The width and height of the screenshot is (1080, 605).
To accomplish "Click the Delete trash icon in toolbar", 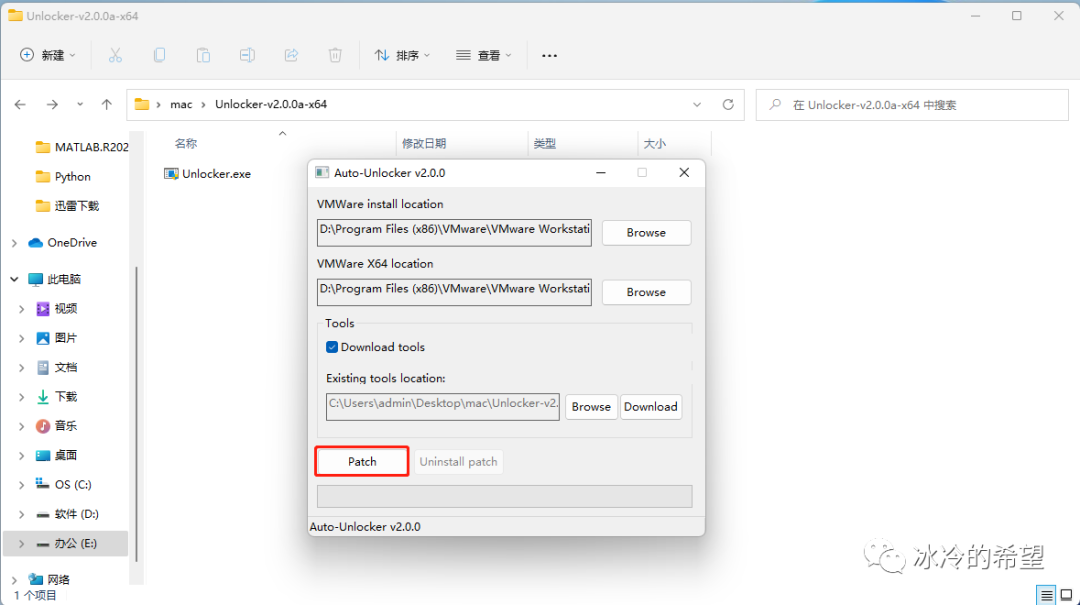I will click(335, 55).
